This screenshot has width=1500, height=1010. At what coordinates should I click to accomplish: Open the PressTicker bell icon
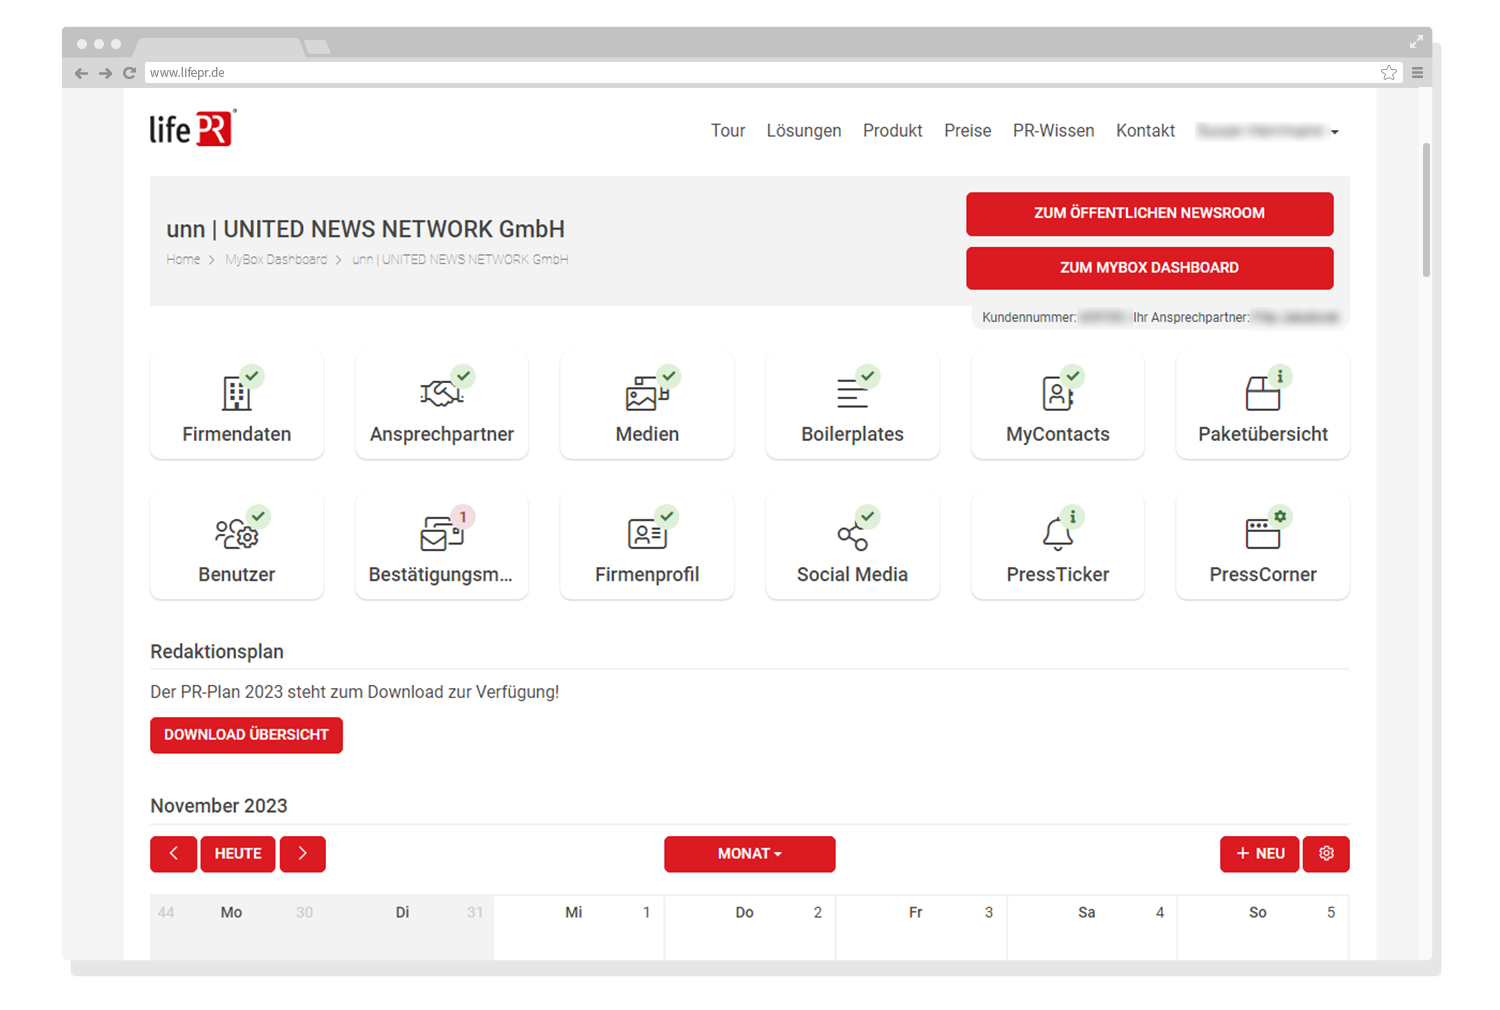click(1057, 534)
